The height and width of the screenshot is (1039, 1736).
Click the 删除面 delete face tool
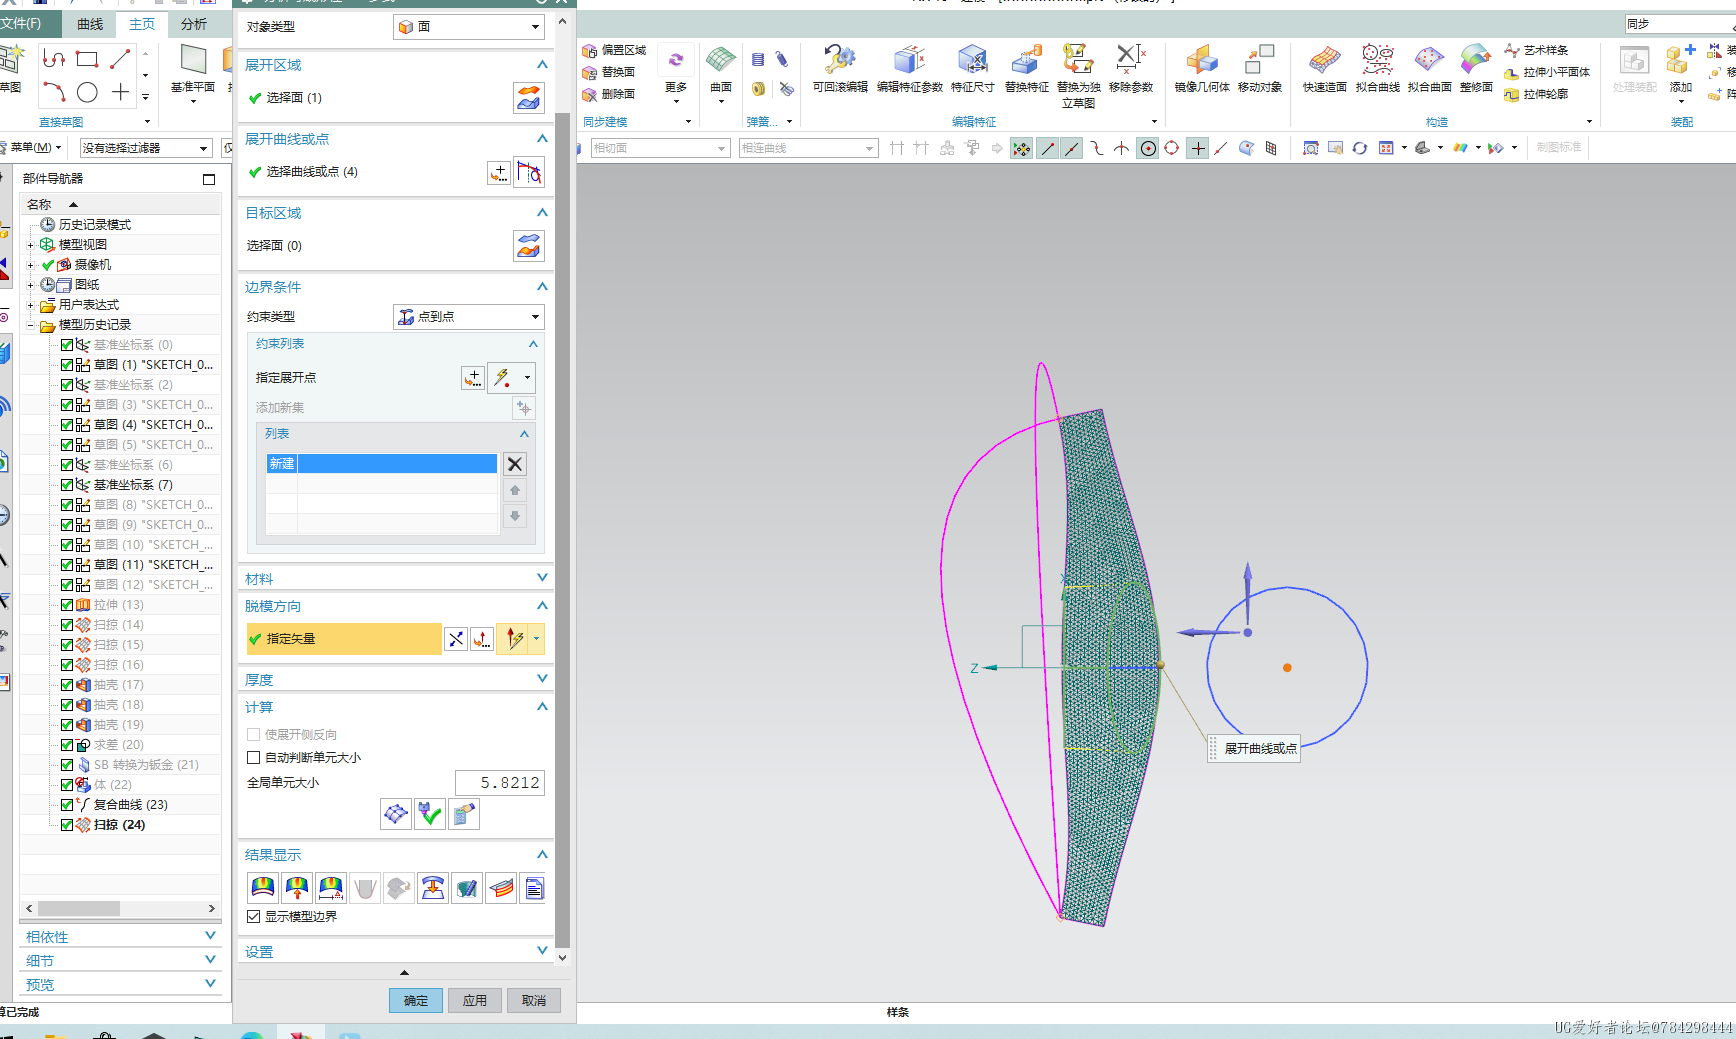point(609,94)
